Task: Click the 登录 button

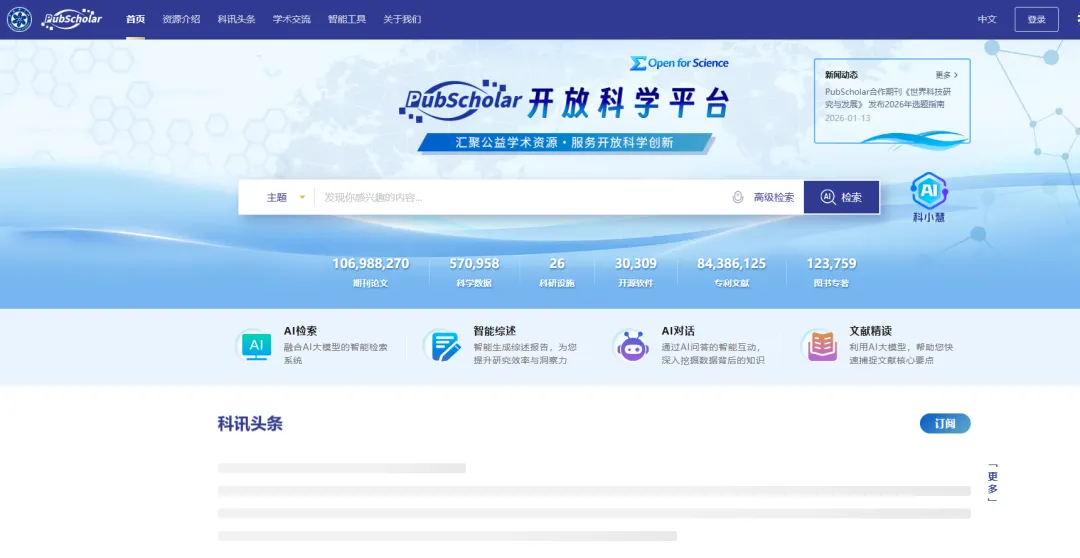Action: pos(1037,19)
